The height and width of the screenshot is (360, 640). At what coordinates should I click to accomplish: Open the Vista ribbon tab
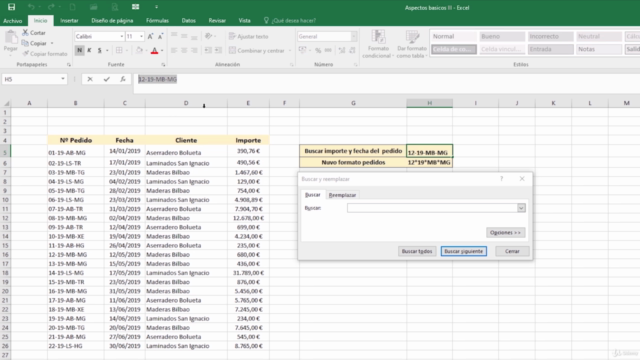pos(244,20)
